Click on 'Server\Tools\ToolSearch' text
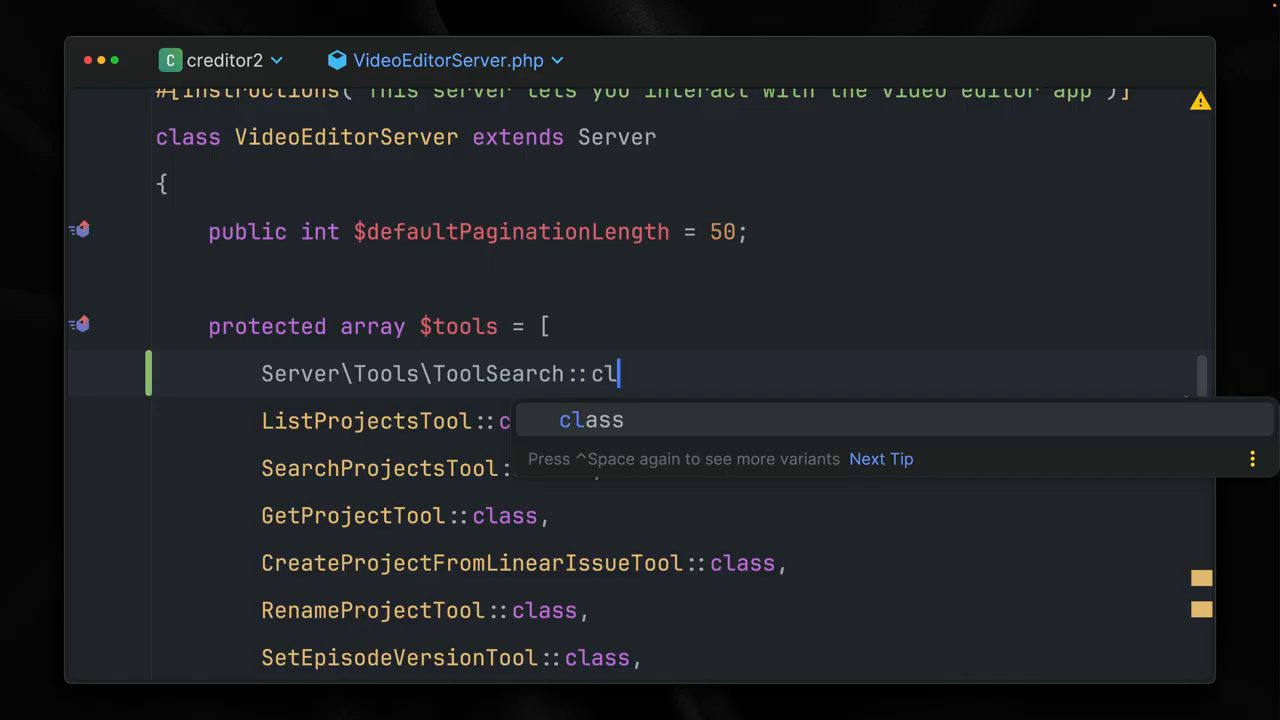Screen dimensions: 1280x720 click(x=413, y=374)
